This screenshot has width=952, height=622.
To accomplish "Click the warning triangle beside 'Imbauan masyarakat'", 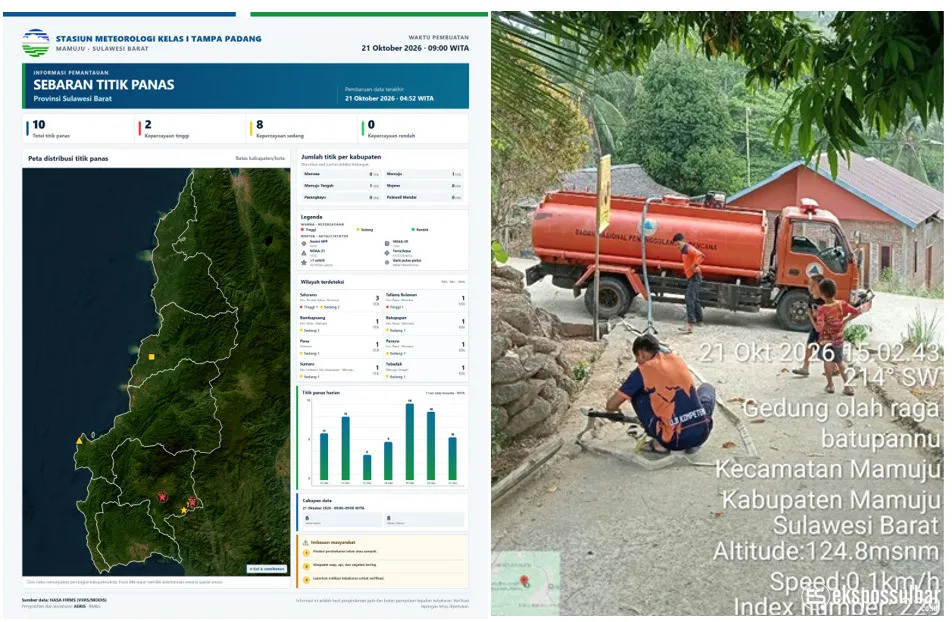I will coord(306,543).
